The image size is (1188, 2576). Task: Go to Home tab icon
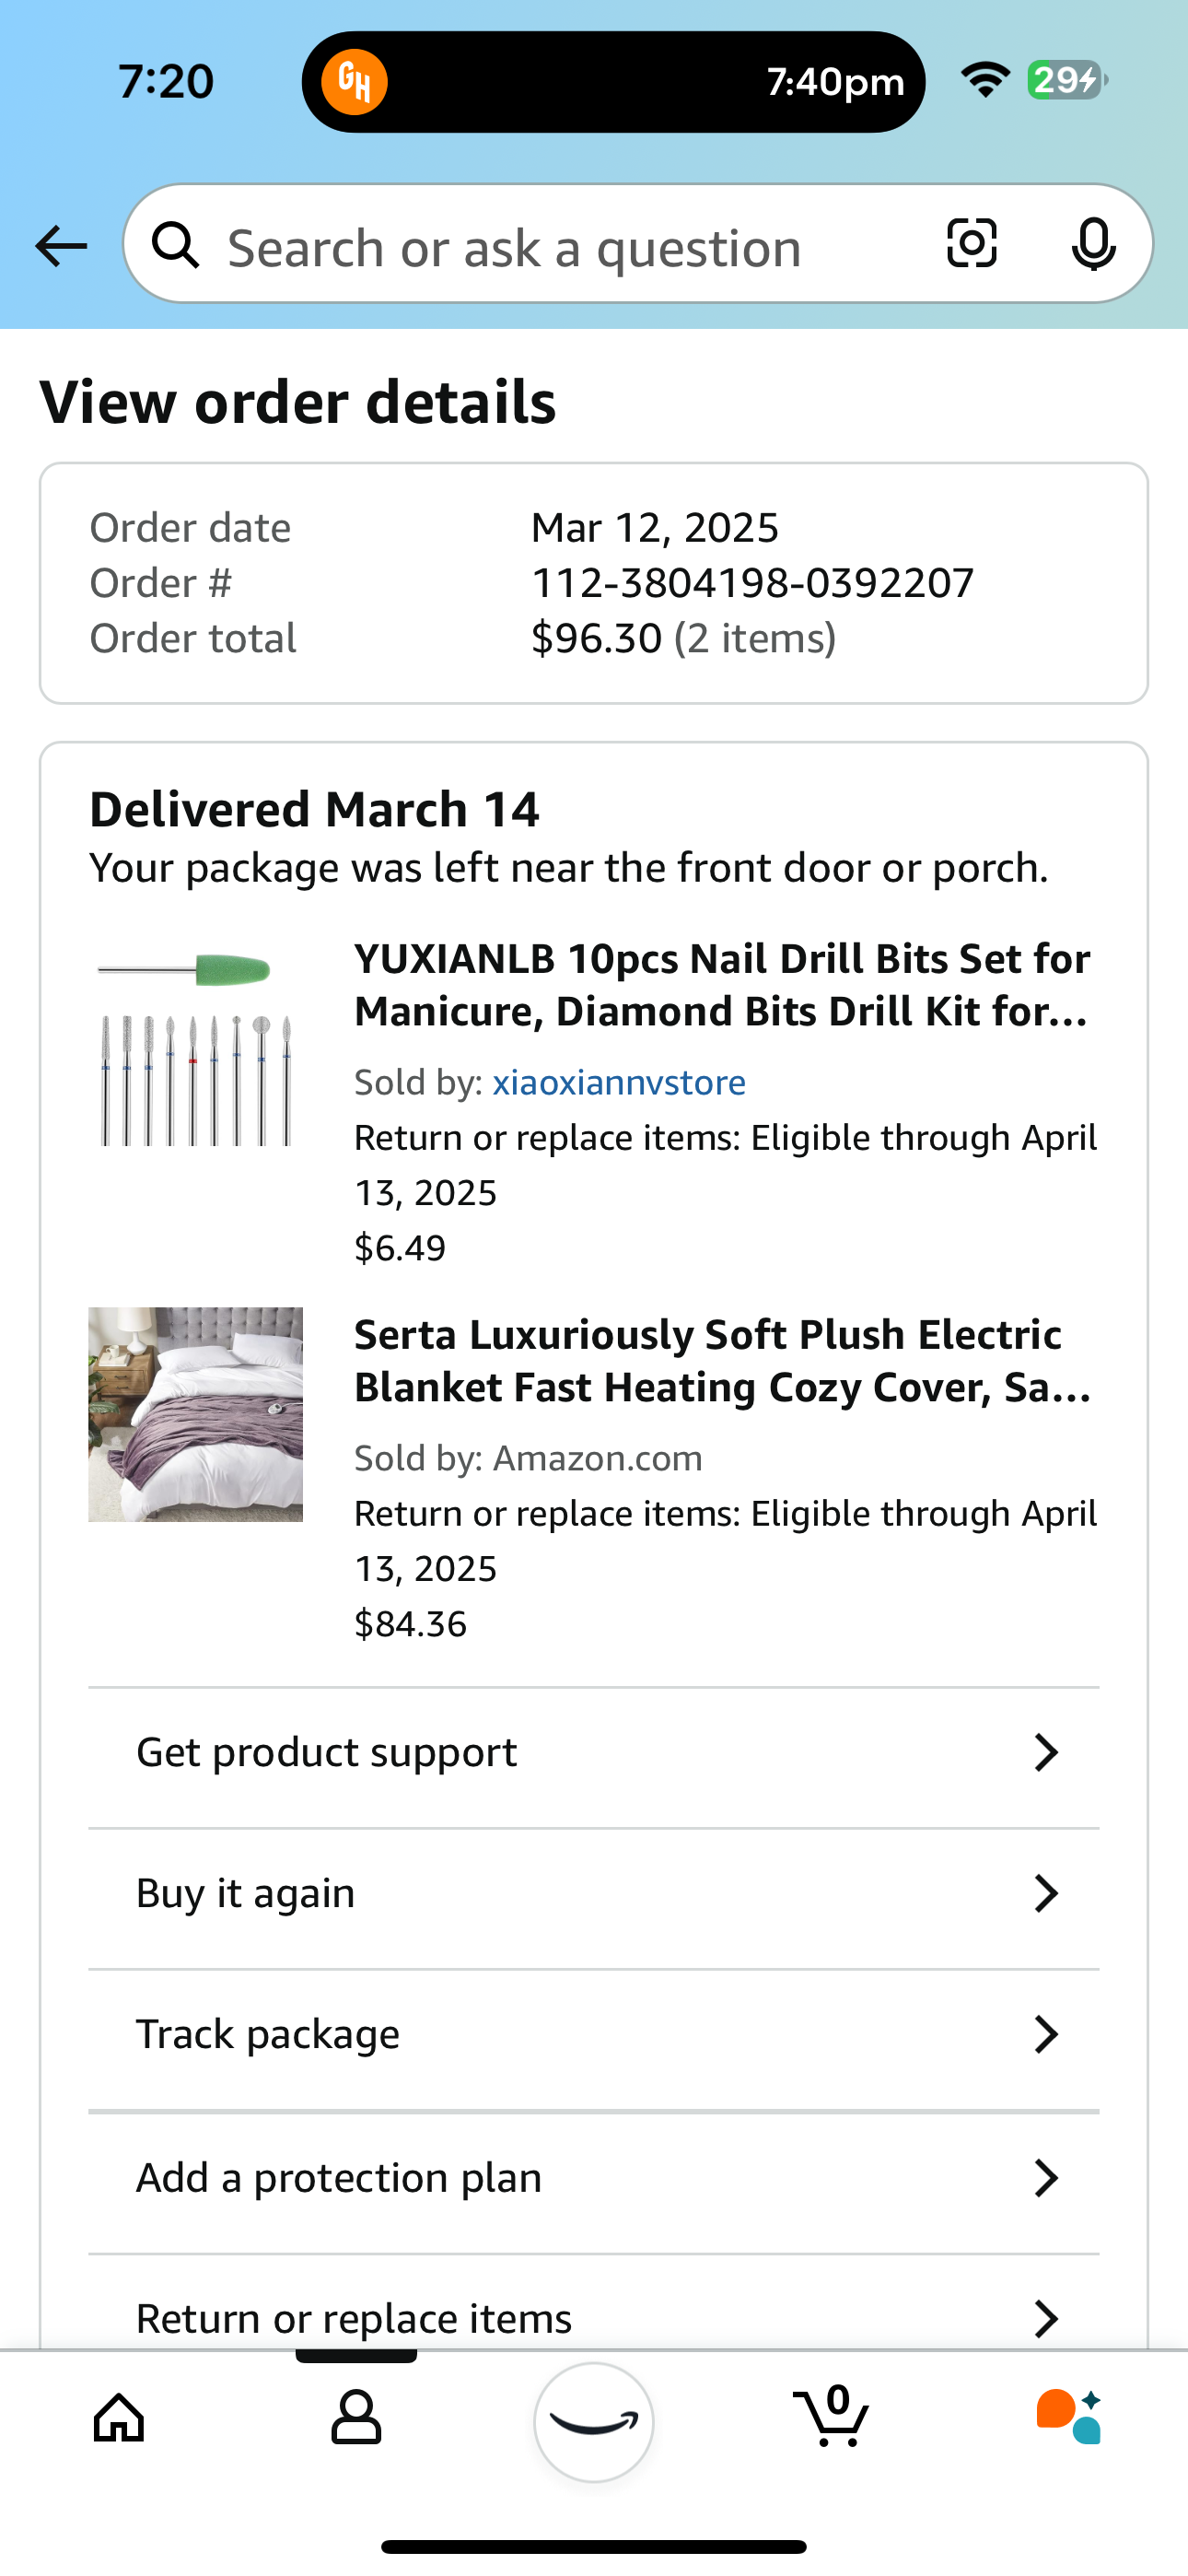(119, 2418)
